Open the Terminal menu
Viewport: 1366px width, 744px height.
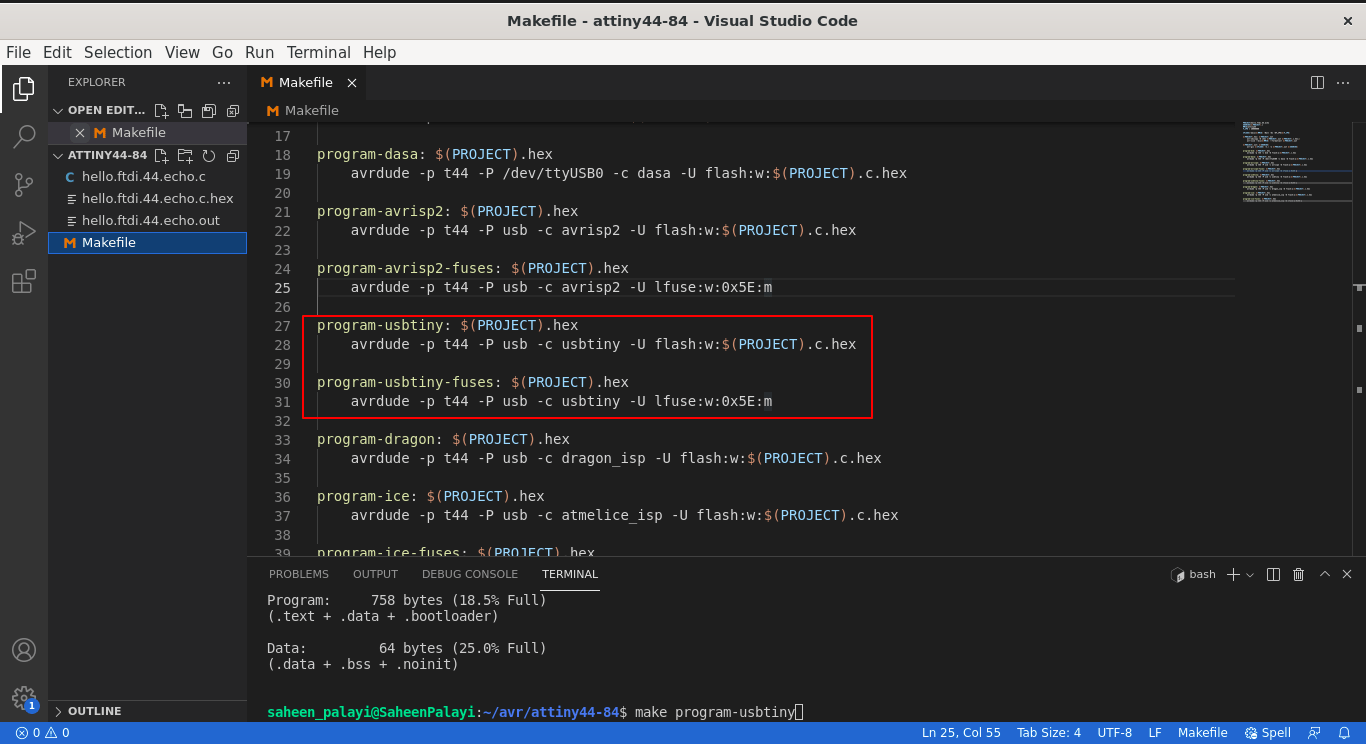tap(318, 52)
